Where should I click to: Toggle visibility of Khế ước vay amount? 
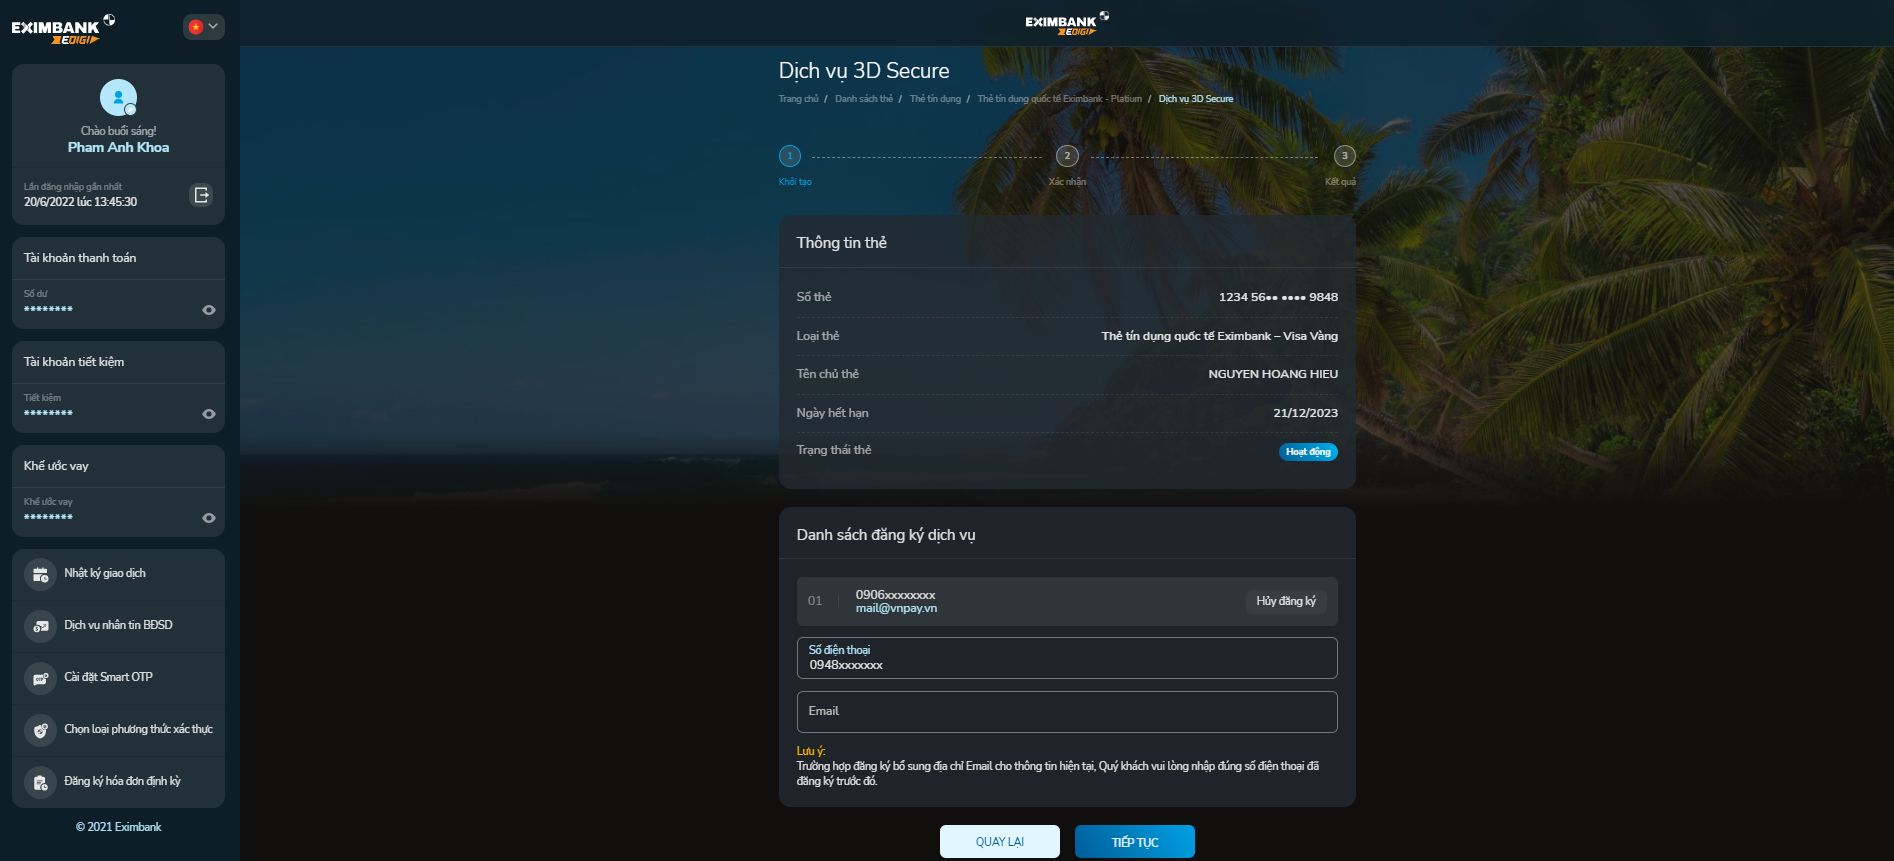[x=209, y=518]
